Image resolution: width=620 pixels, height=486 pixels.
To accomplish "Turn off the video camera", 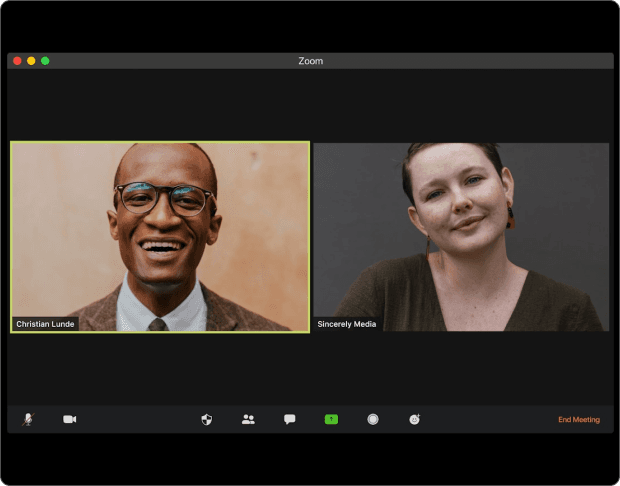I will (70, 419).
